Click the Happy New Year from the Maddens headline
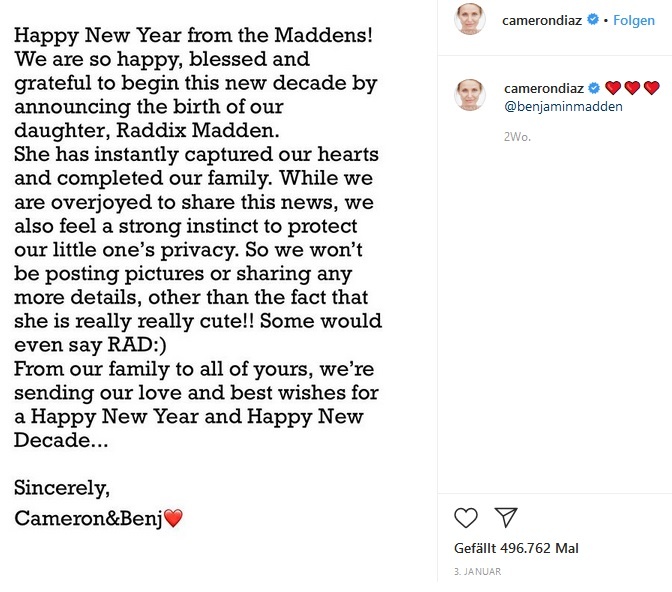This screenshot has height=592, width=672. (x=193, y=35)
